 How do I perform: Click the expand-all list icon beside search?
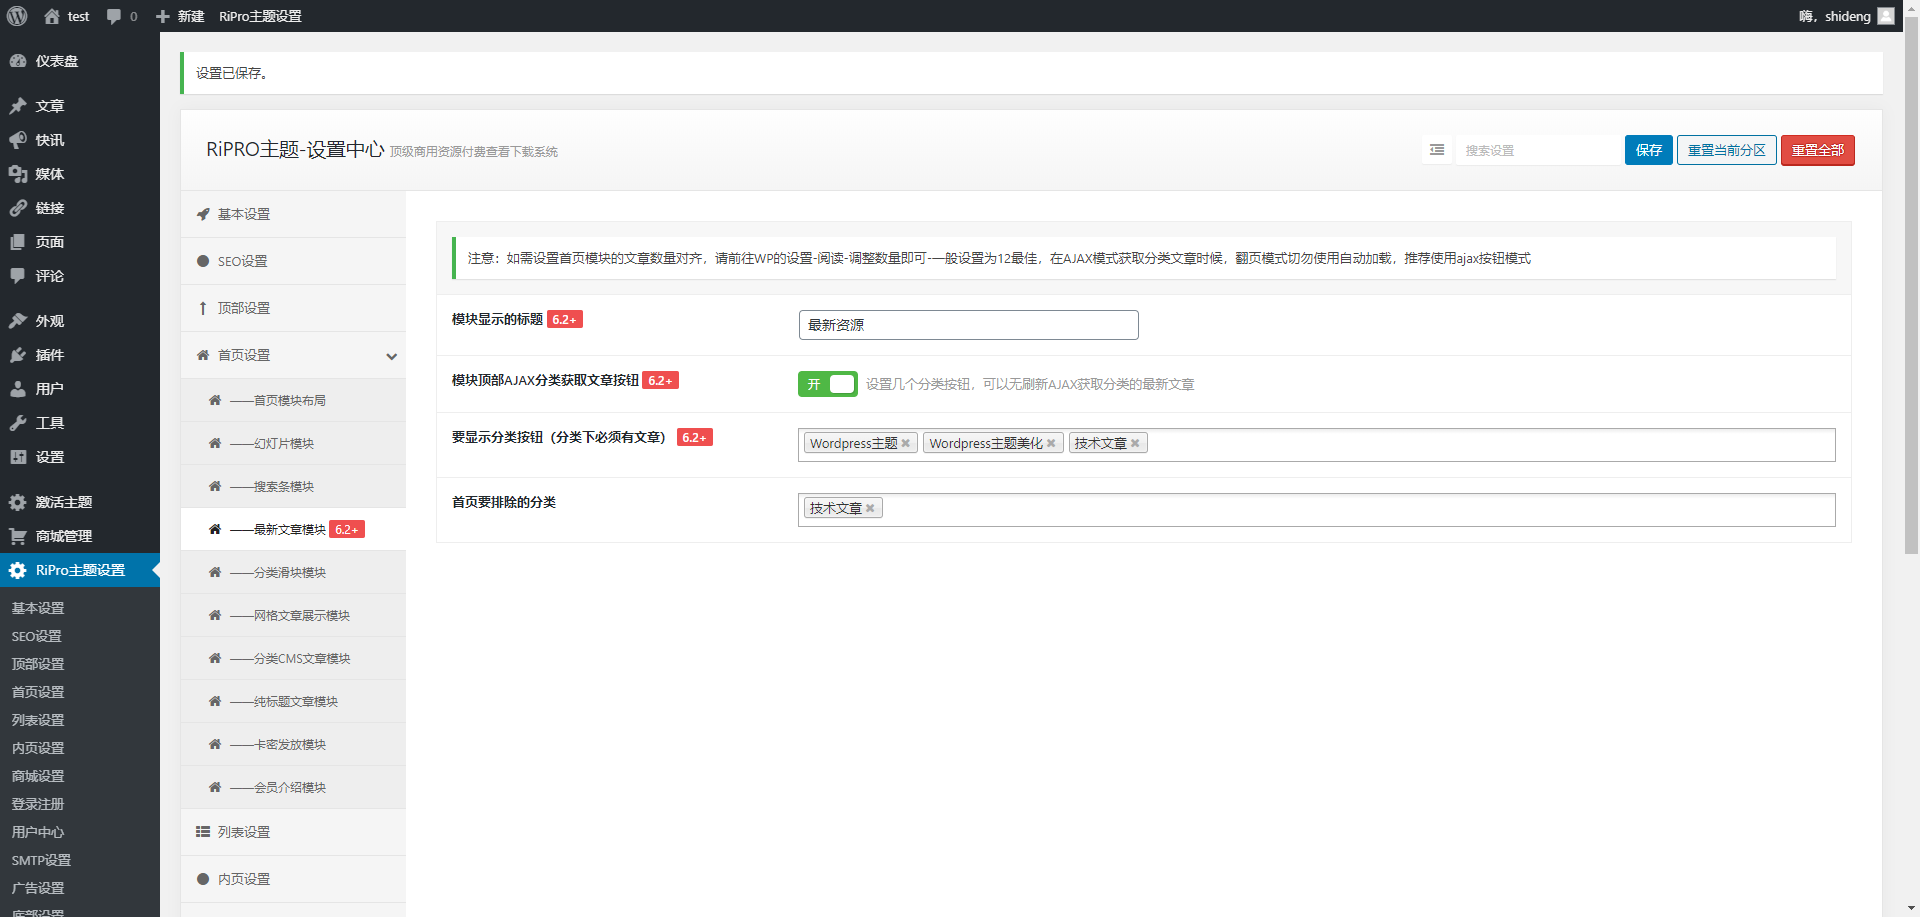pos(1437,150)
